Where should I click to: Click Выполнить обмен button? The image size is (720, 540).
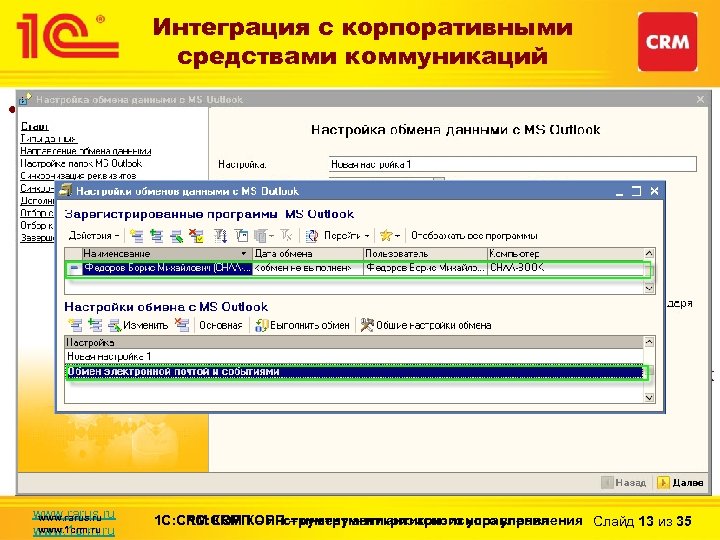[302, 325]
